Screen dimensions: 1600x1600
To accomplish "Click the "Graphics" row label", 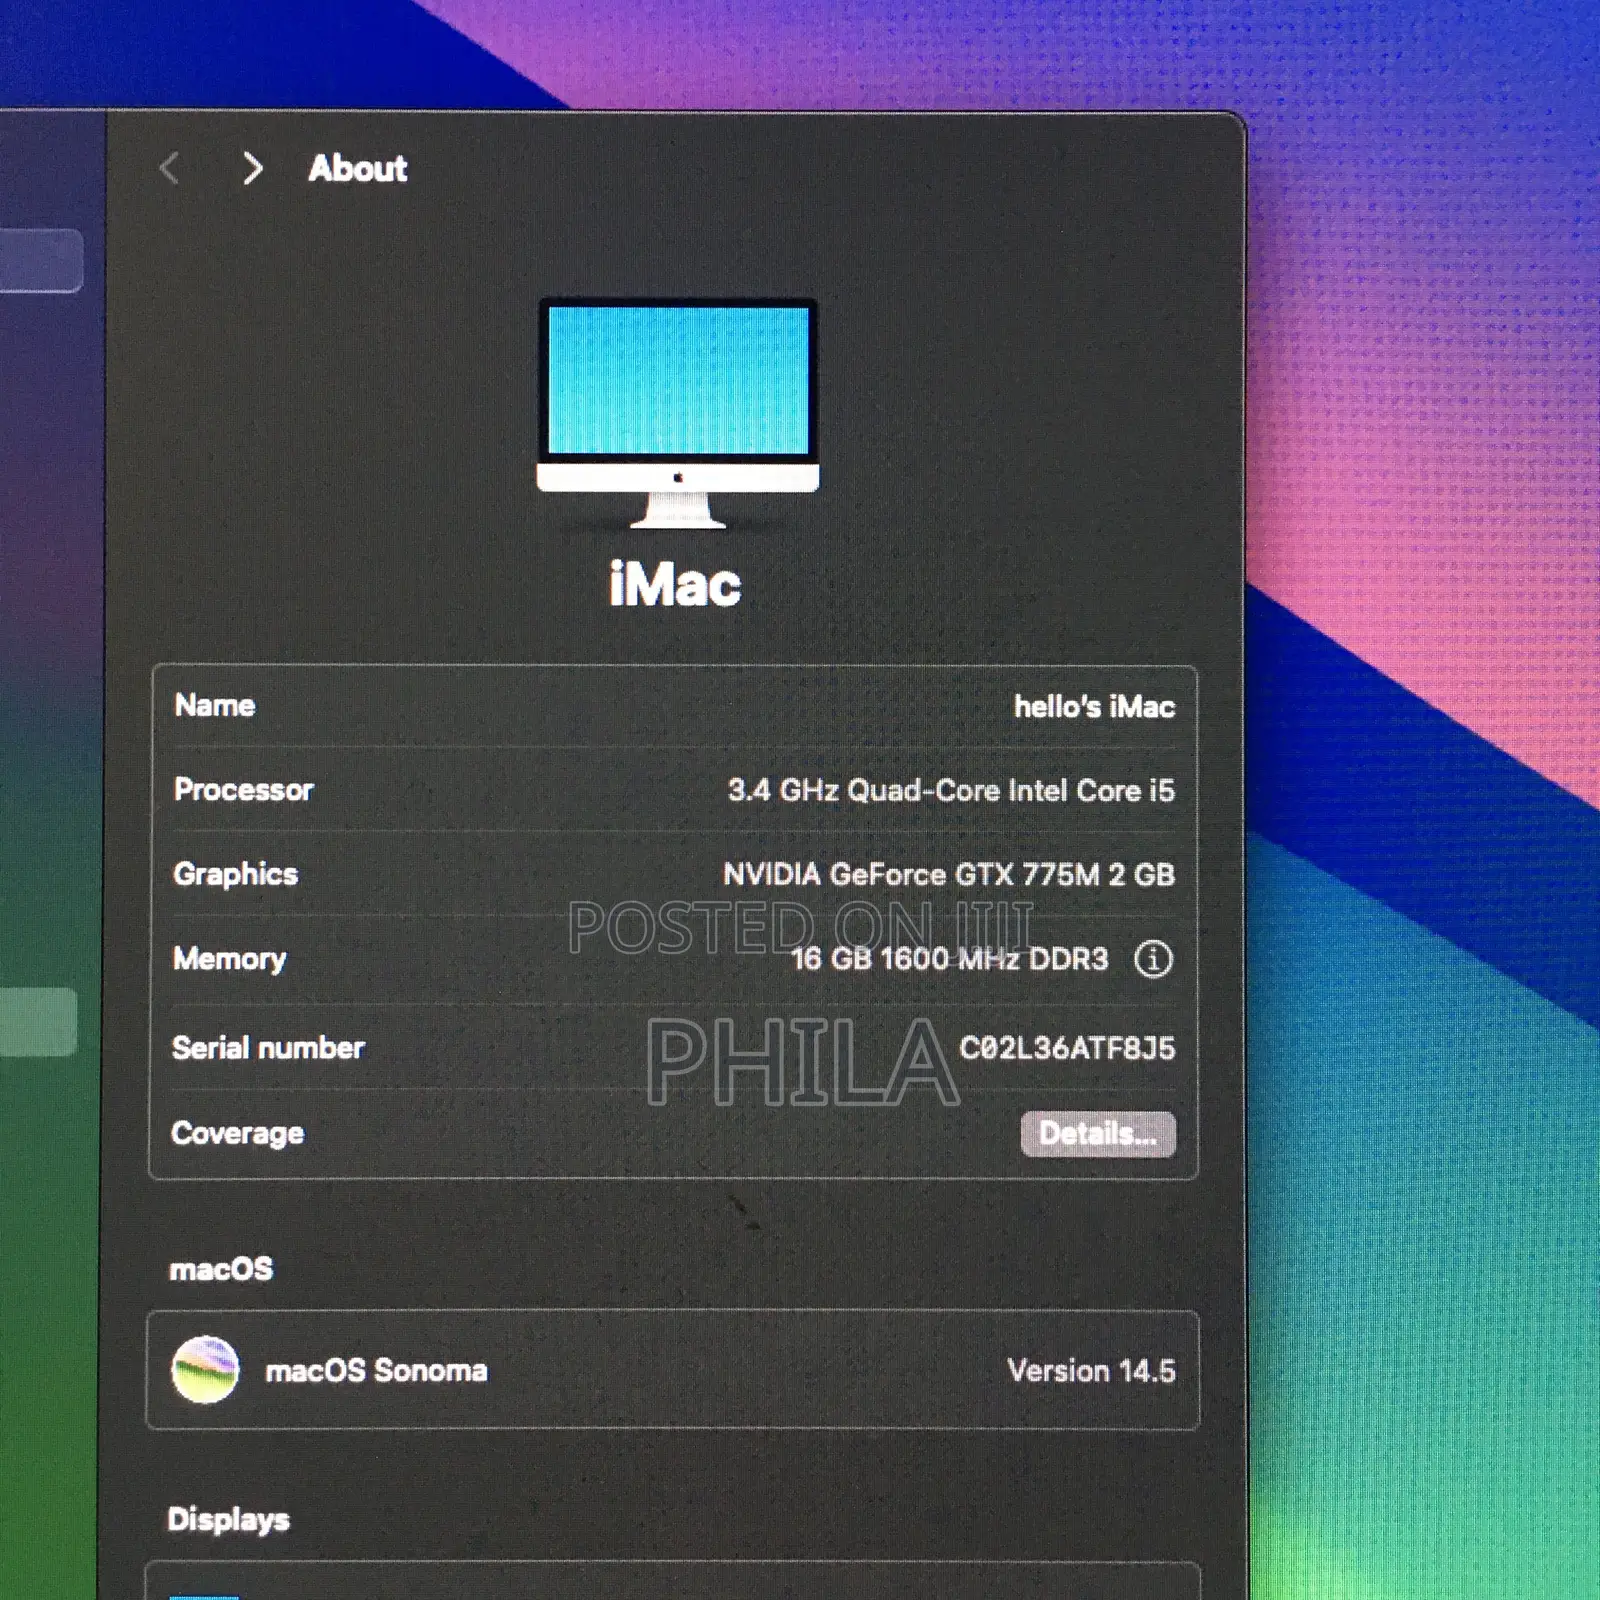I will click(x=236, y=874).
